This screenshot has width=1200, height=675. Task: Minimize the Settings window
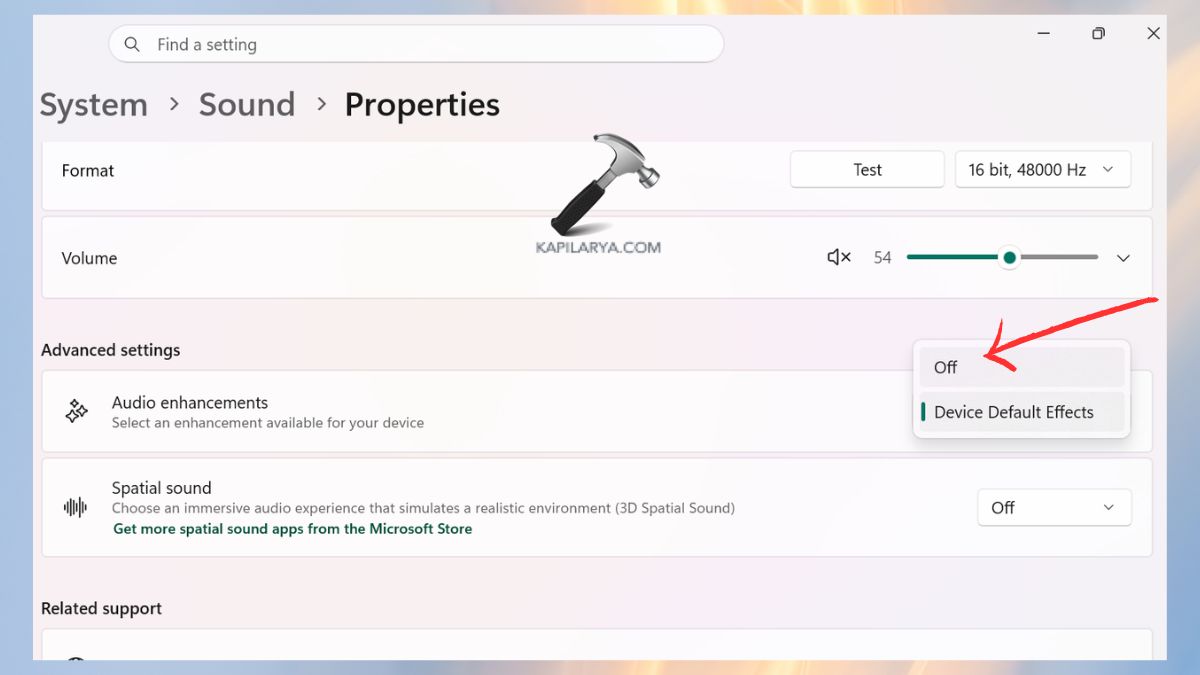(1044, 33)
